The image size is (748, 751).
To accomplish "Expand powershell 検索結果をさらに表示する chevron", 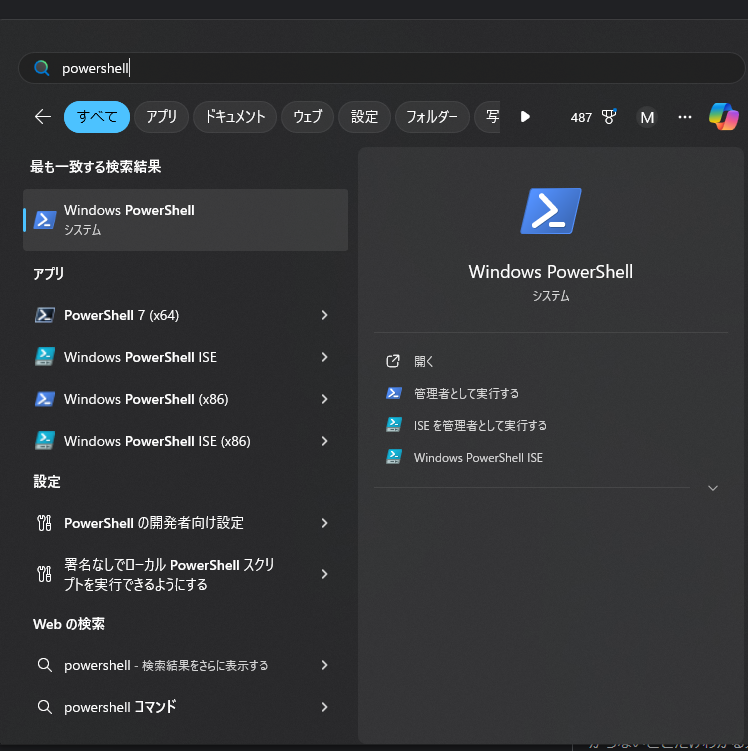I will (325, 665).
